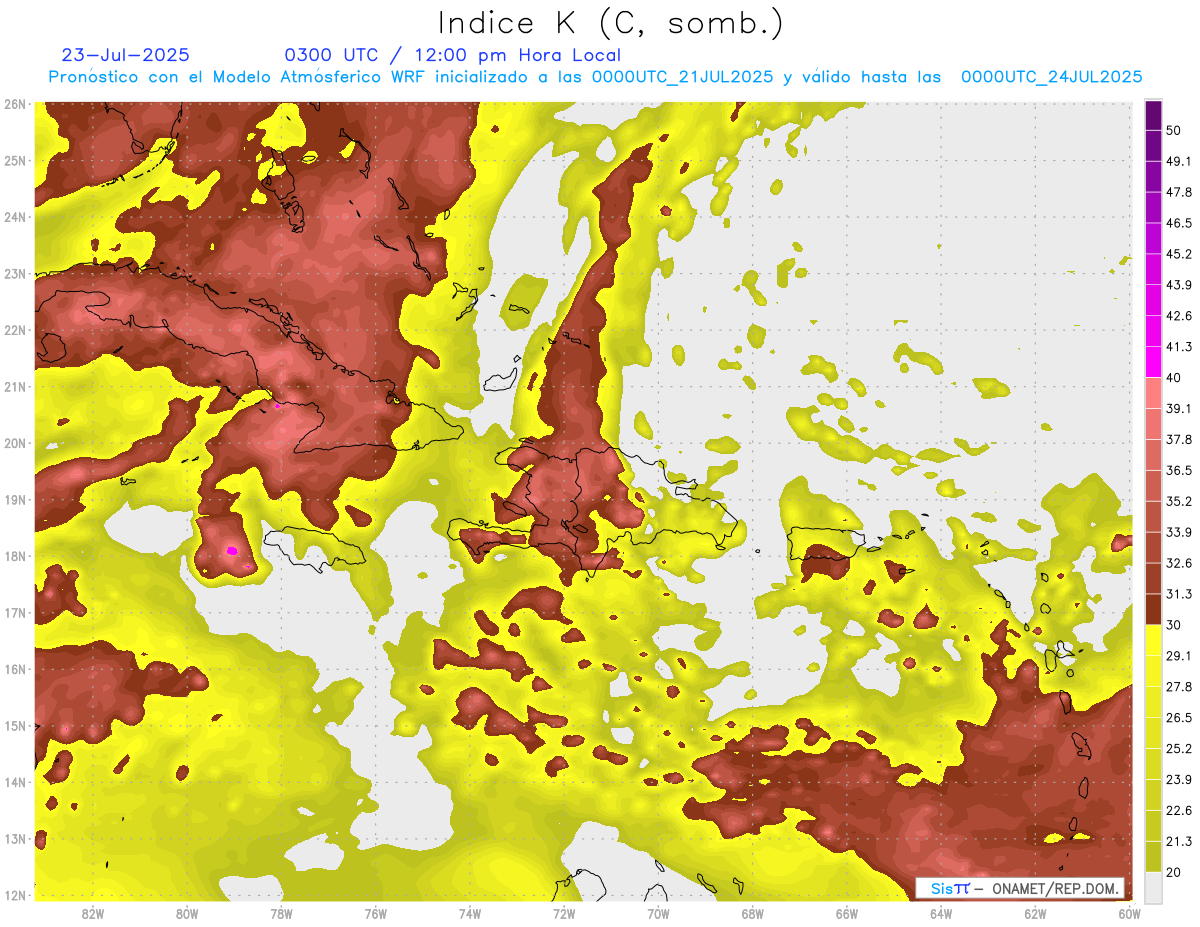Click the '0300 UTC / 12:00 pm Hora Local' time text
This screenshot has height=927, width=1200.
point(453,55)
